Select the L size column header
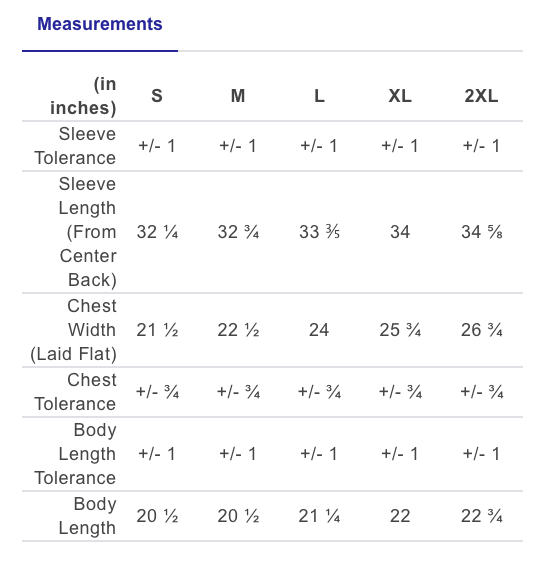The image size is (540, 566). (319, 96)
